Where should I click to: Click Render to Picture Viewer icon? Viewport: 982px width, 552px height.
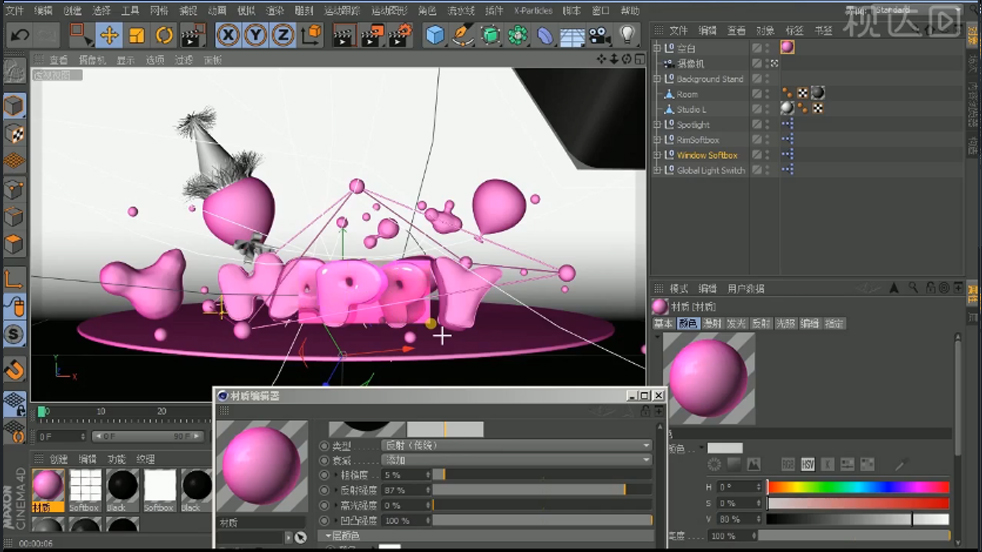pyautogui.click(x=372, y=35)
